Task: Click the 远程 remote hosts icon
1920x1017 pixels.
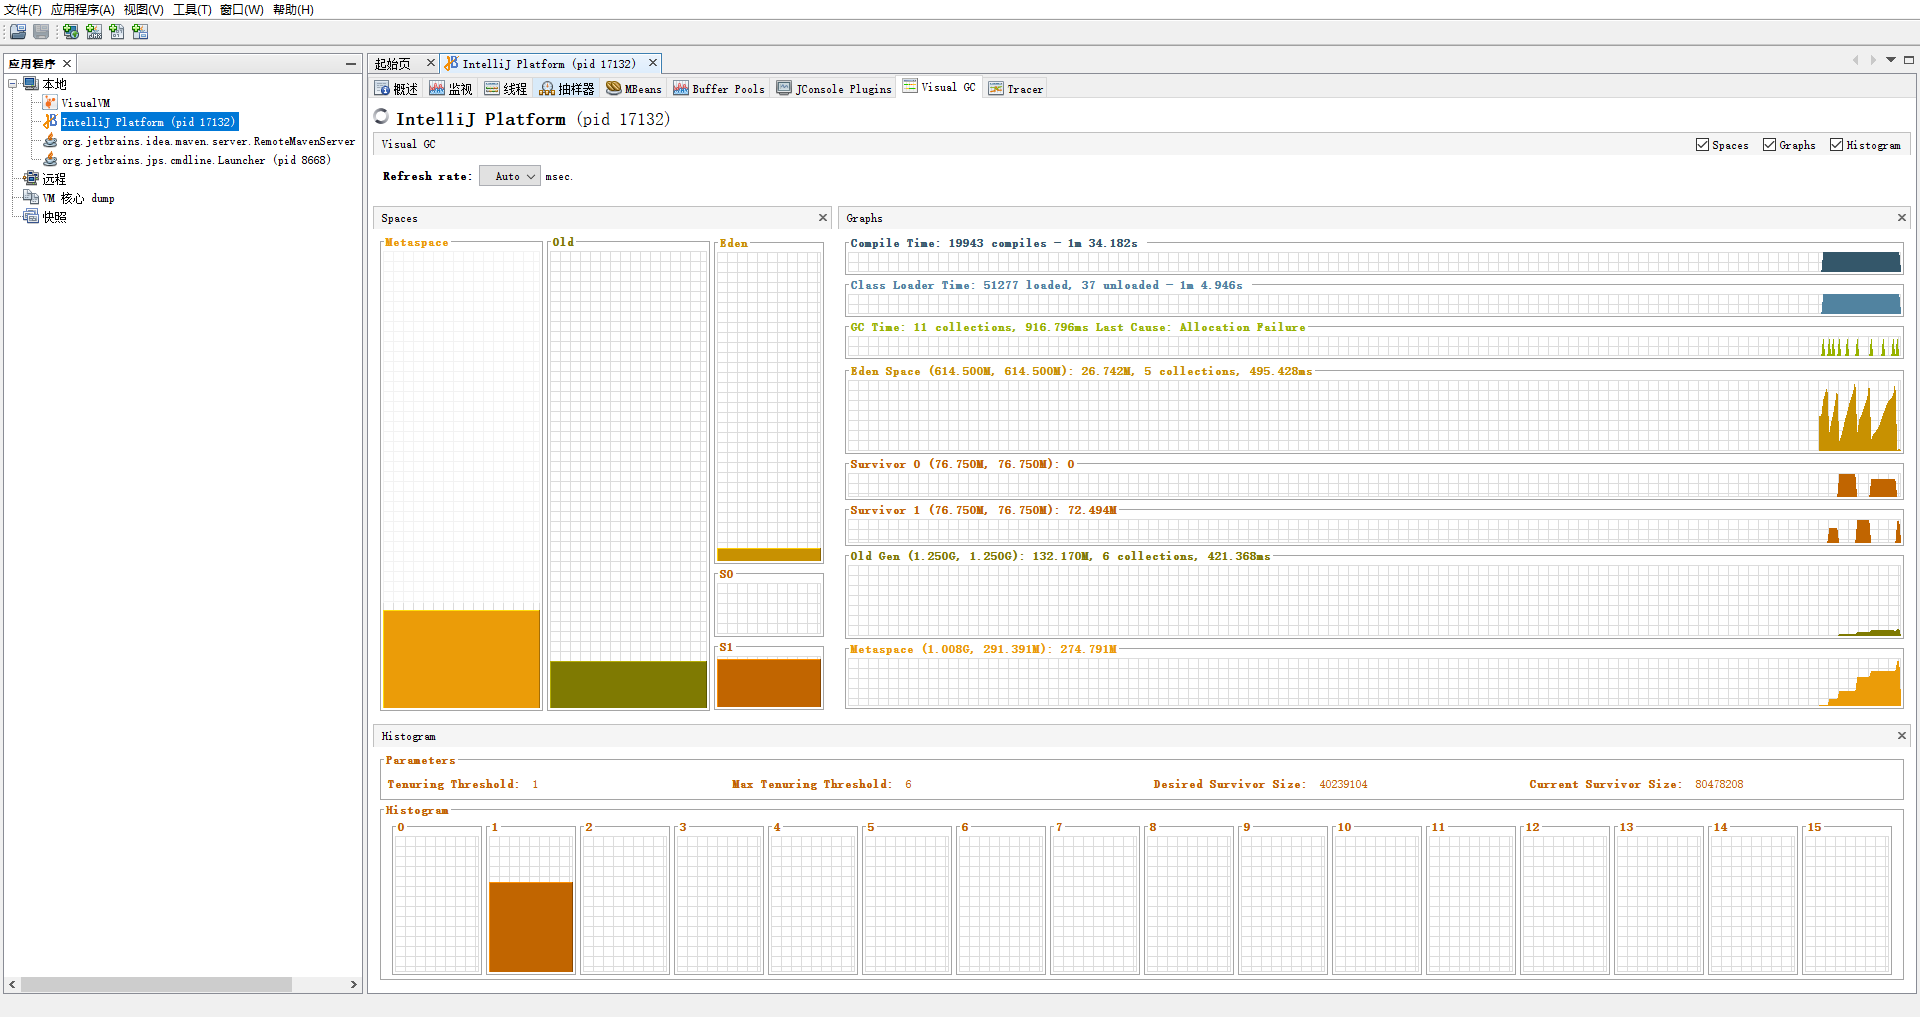Action: [31, 179]
